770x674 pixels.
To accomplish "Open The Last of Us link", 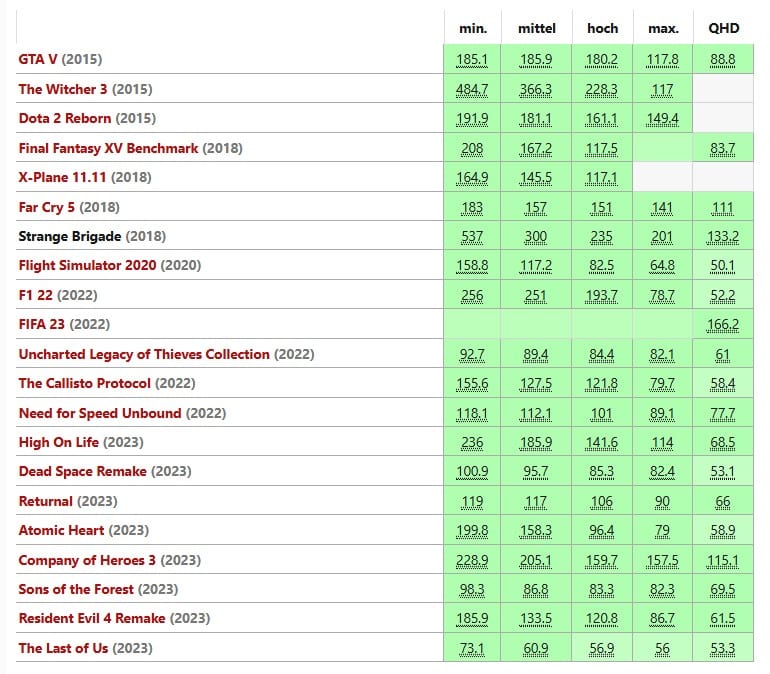I will (63, 648).
